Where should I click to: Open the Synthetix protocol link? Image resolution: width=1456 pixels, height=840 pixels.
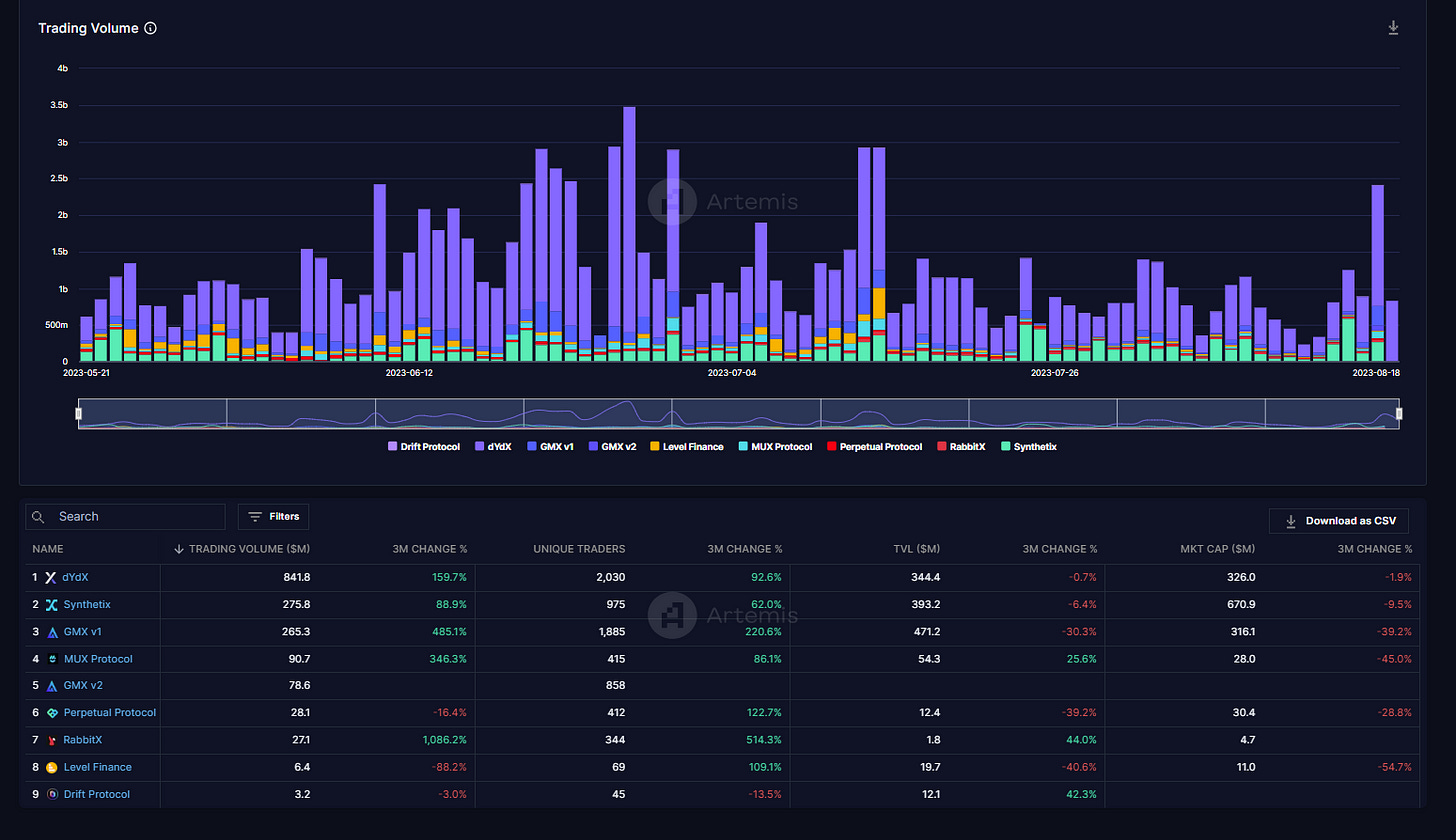click(x=87, y=605)
